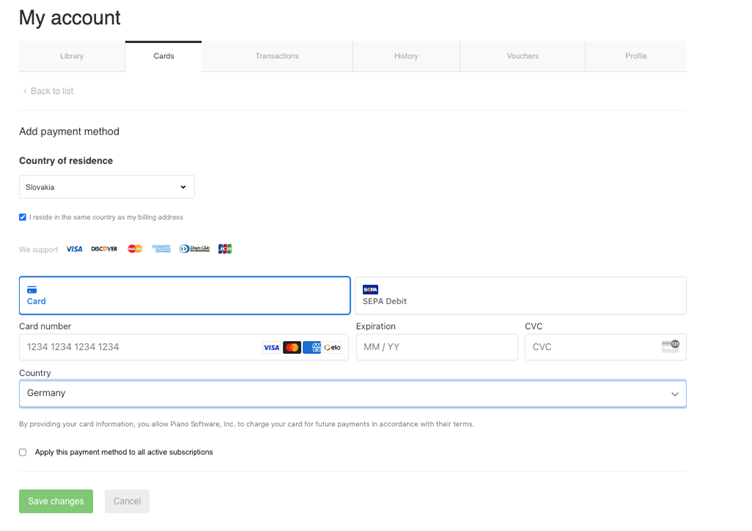Select the SEPA Debit payment option
This screenshot has width=752, height=531.
click(520, 295)
